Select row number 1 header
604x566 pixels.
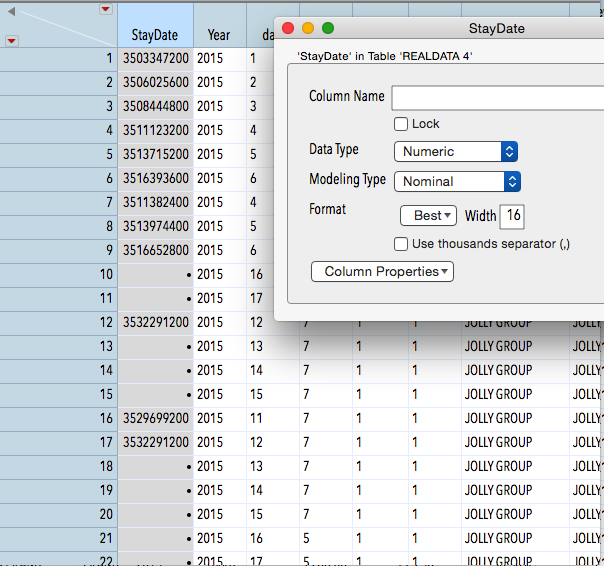(59, 59)
